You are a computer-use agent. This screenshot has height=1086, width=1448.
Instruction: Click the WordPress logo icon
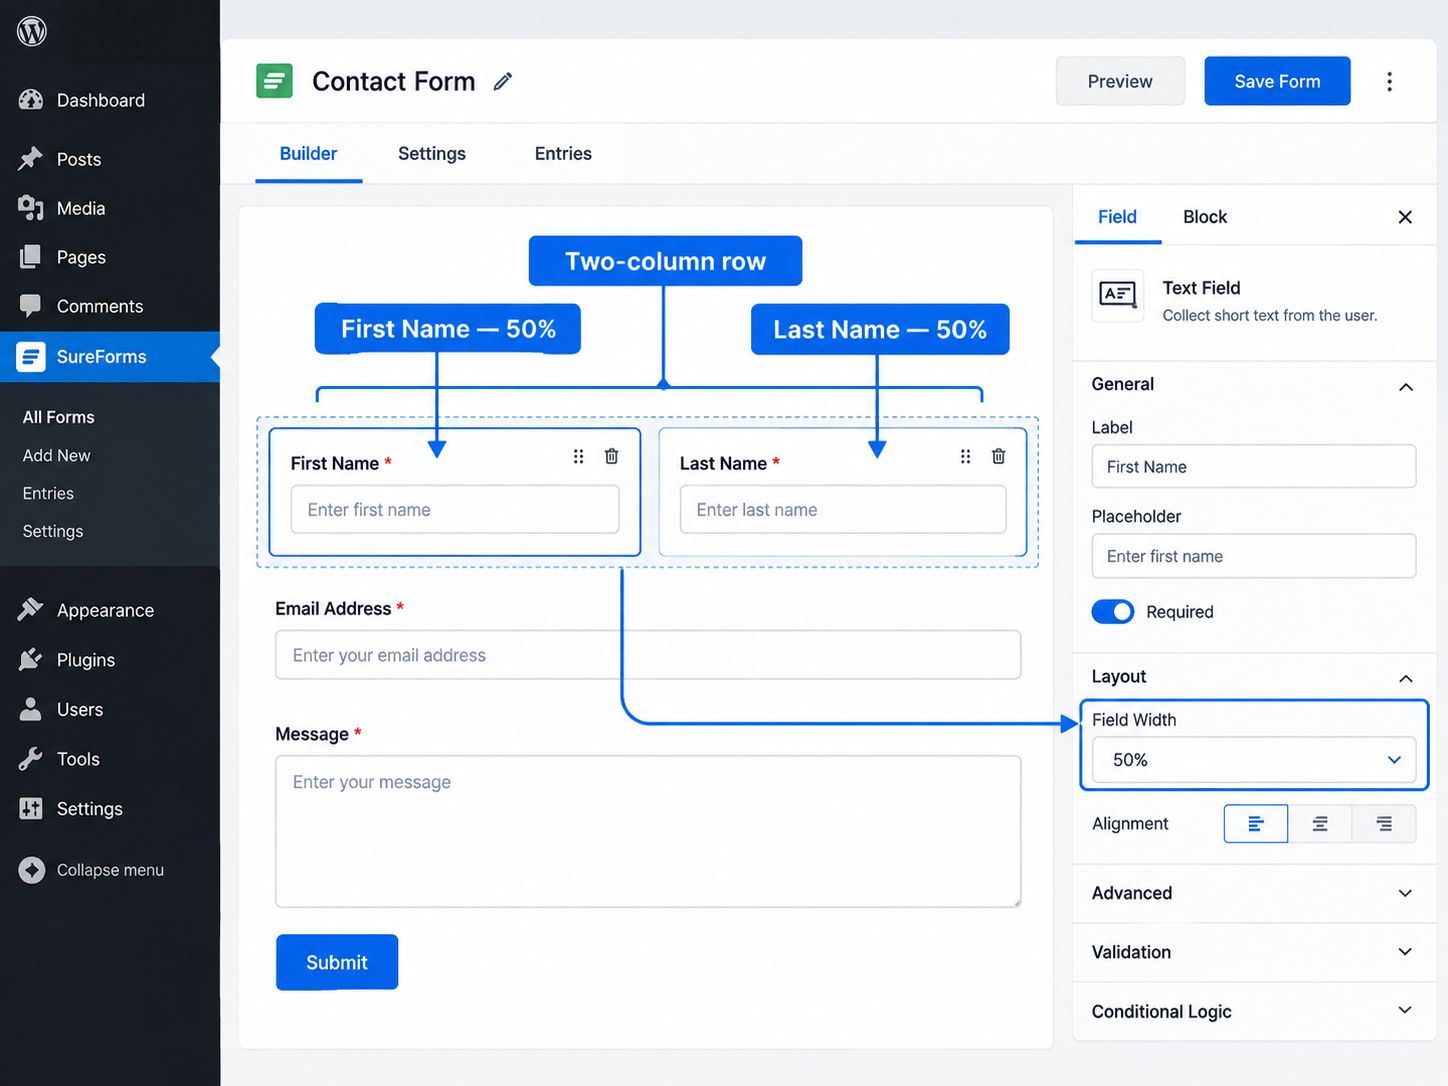click(x=32, y=31)
